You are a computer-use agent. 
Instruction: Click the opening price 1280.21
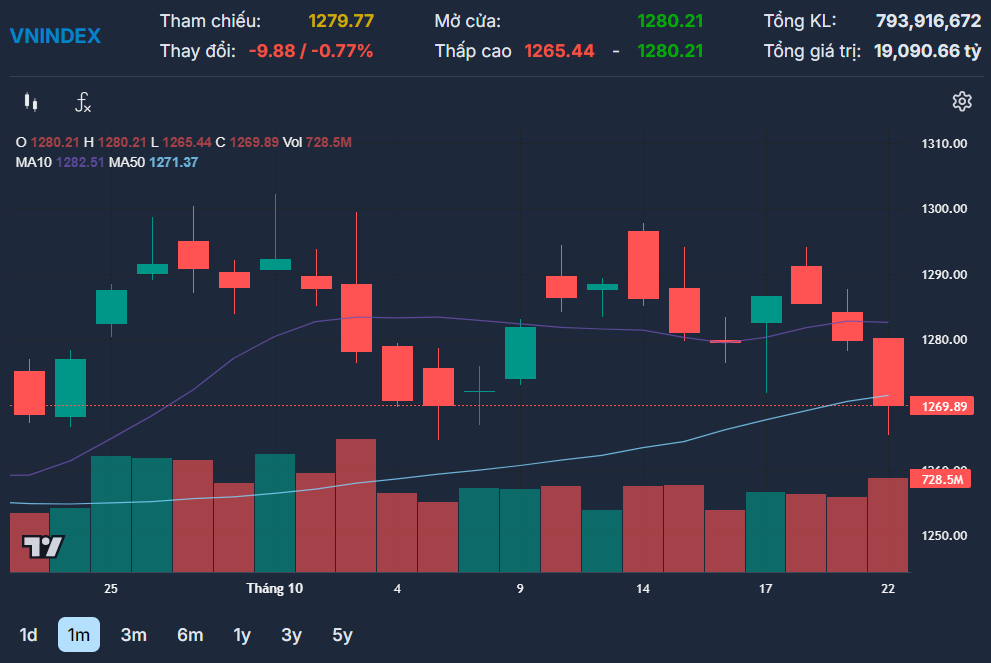pyautogui.click(x=670, y=21)
